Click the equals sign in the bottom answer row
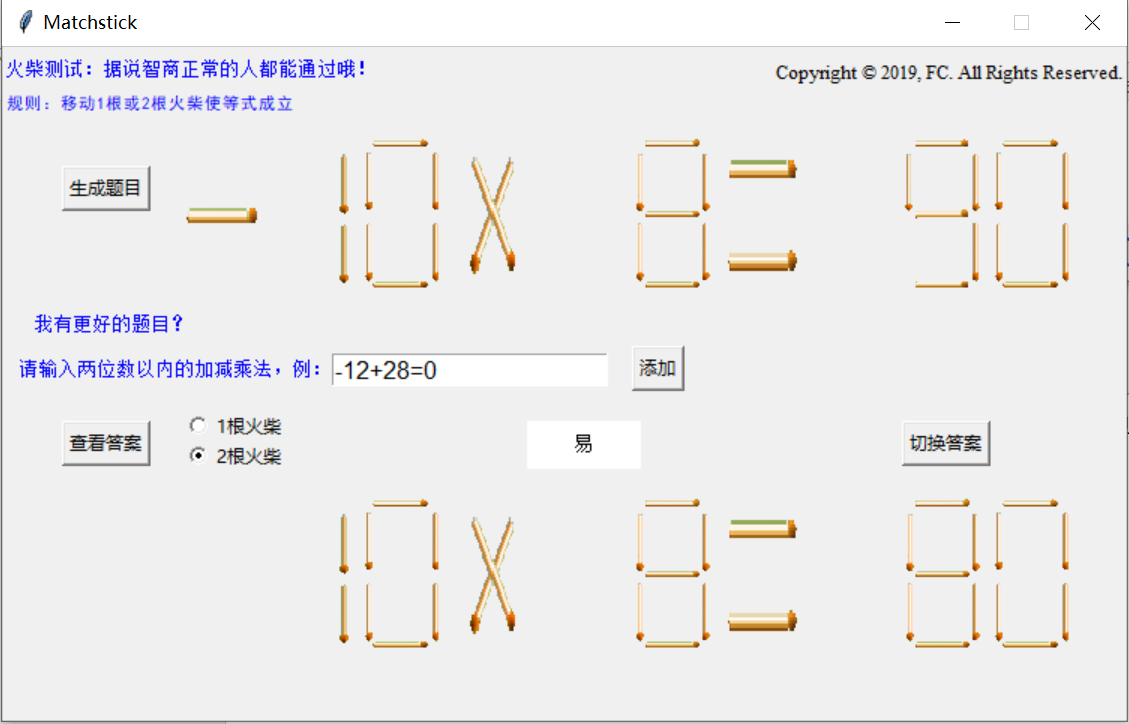1129x724 pixels. pyautogui.click(x=763, y=575)
